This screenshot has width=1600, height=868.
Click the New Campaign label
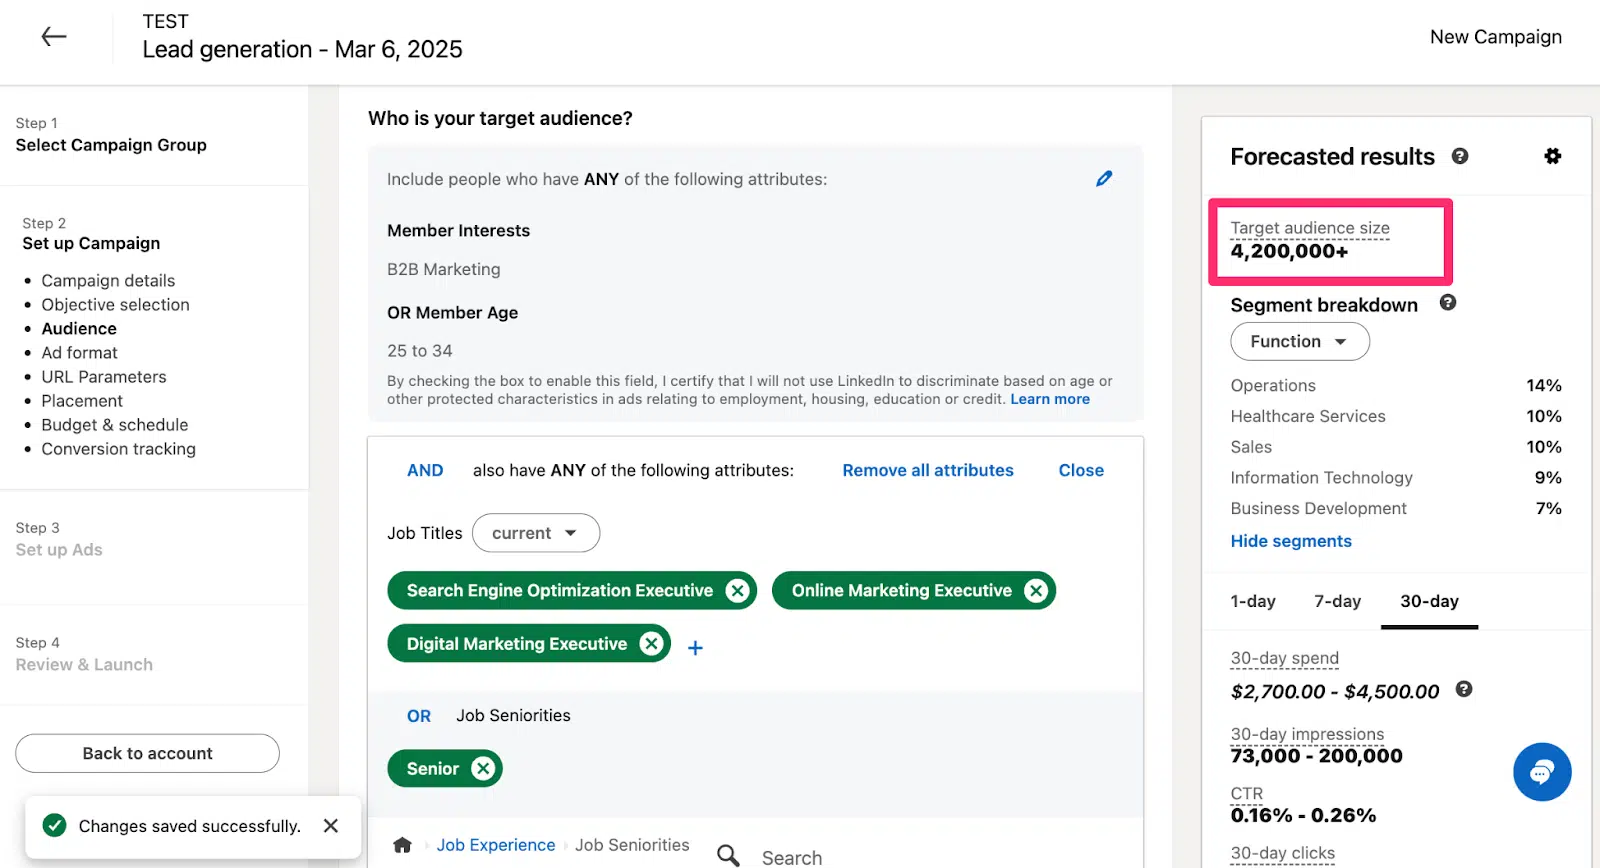pyautogui.click(x=1495, y=37)
